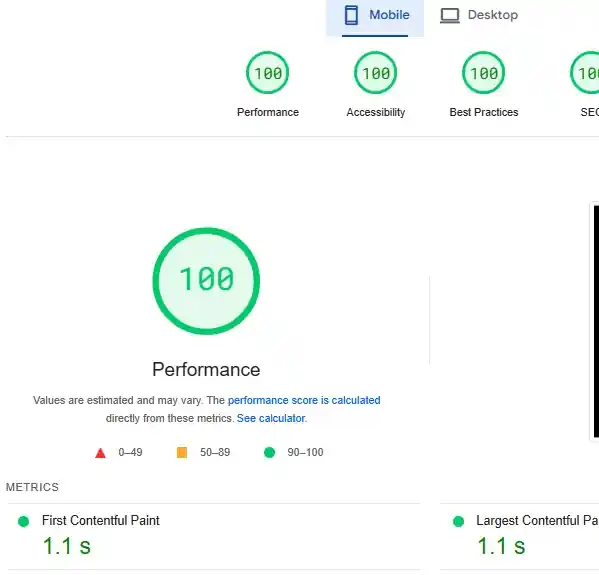
Task: Open the Accessibility score gauge
Action: click(376, 73)
